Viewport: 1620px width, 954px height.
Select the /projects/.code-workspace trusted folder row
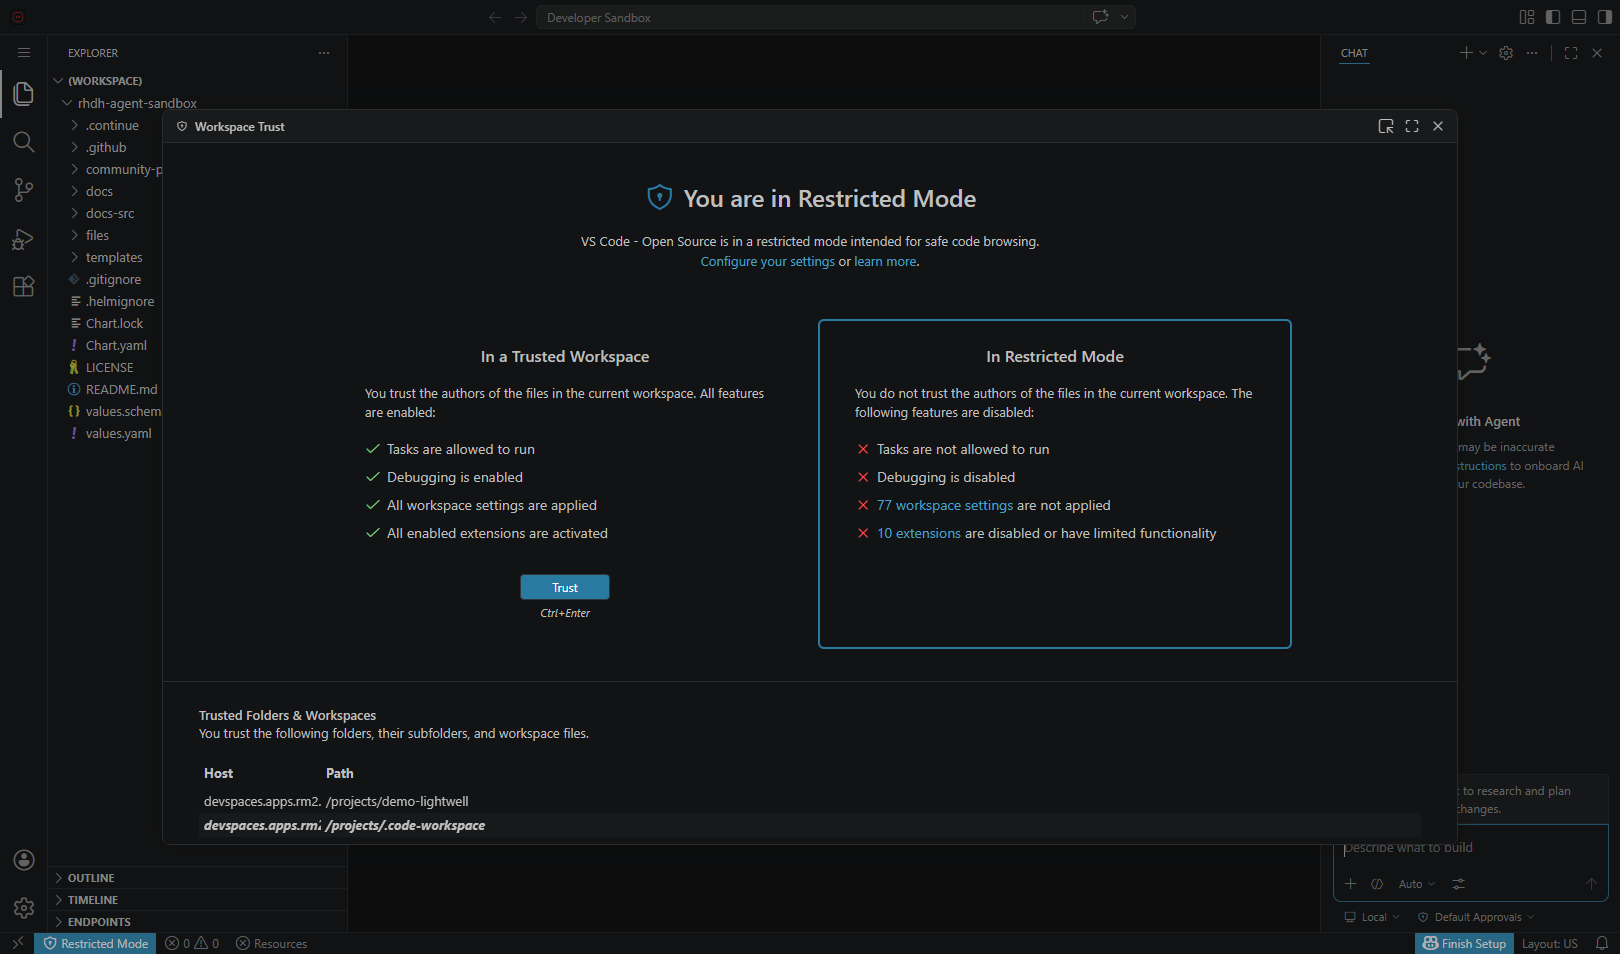coord(810,825)
